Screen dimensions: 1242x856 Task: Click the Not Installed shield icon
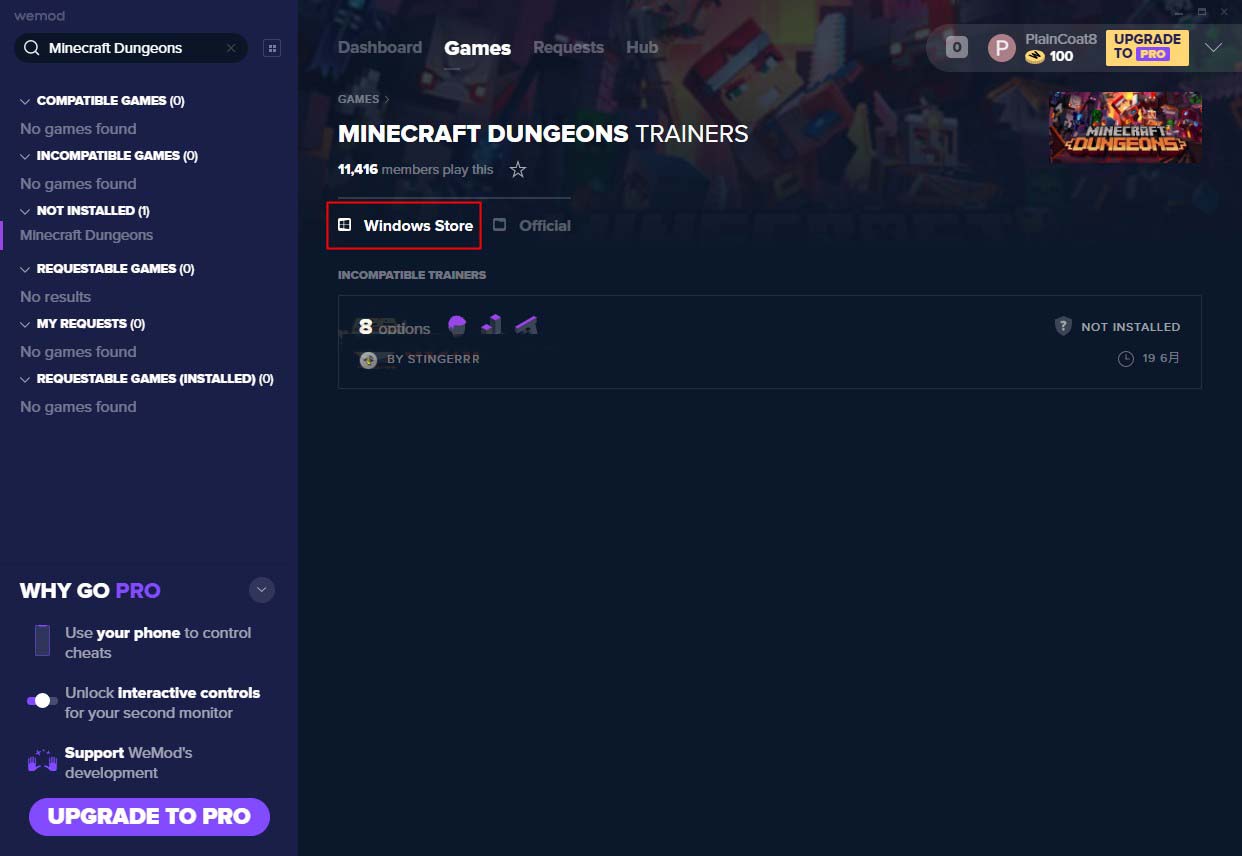(1063, 326)
